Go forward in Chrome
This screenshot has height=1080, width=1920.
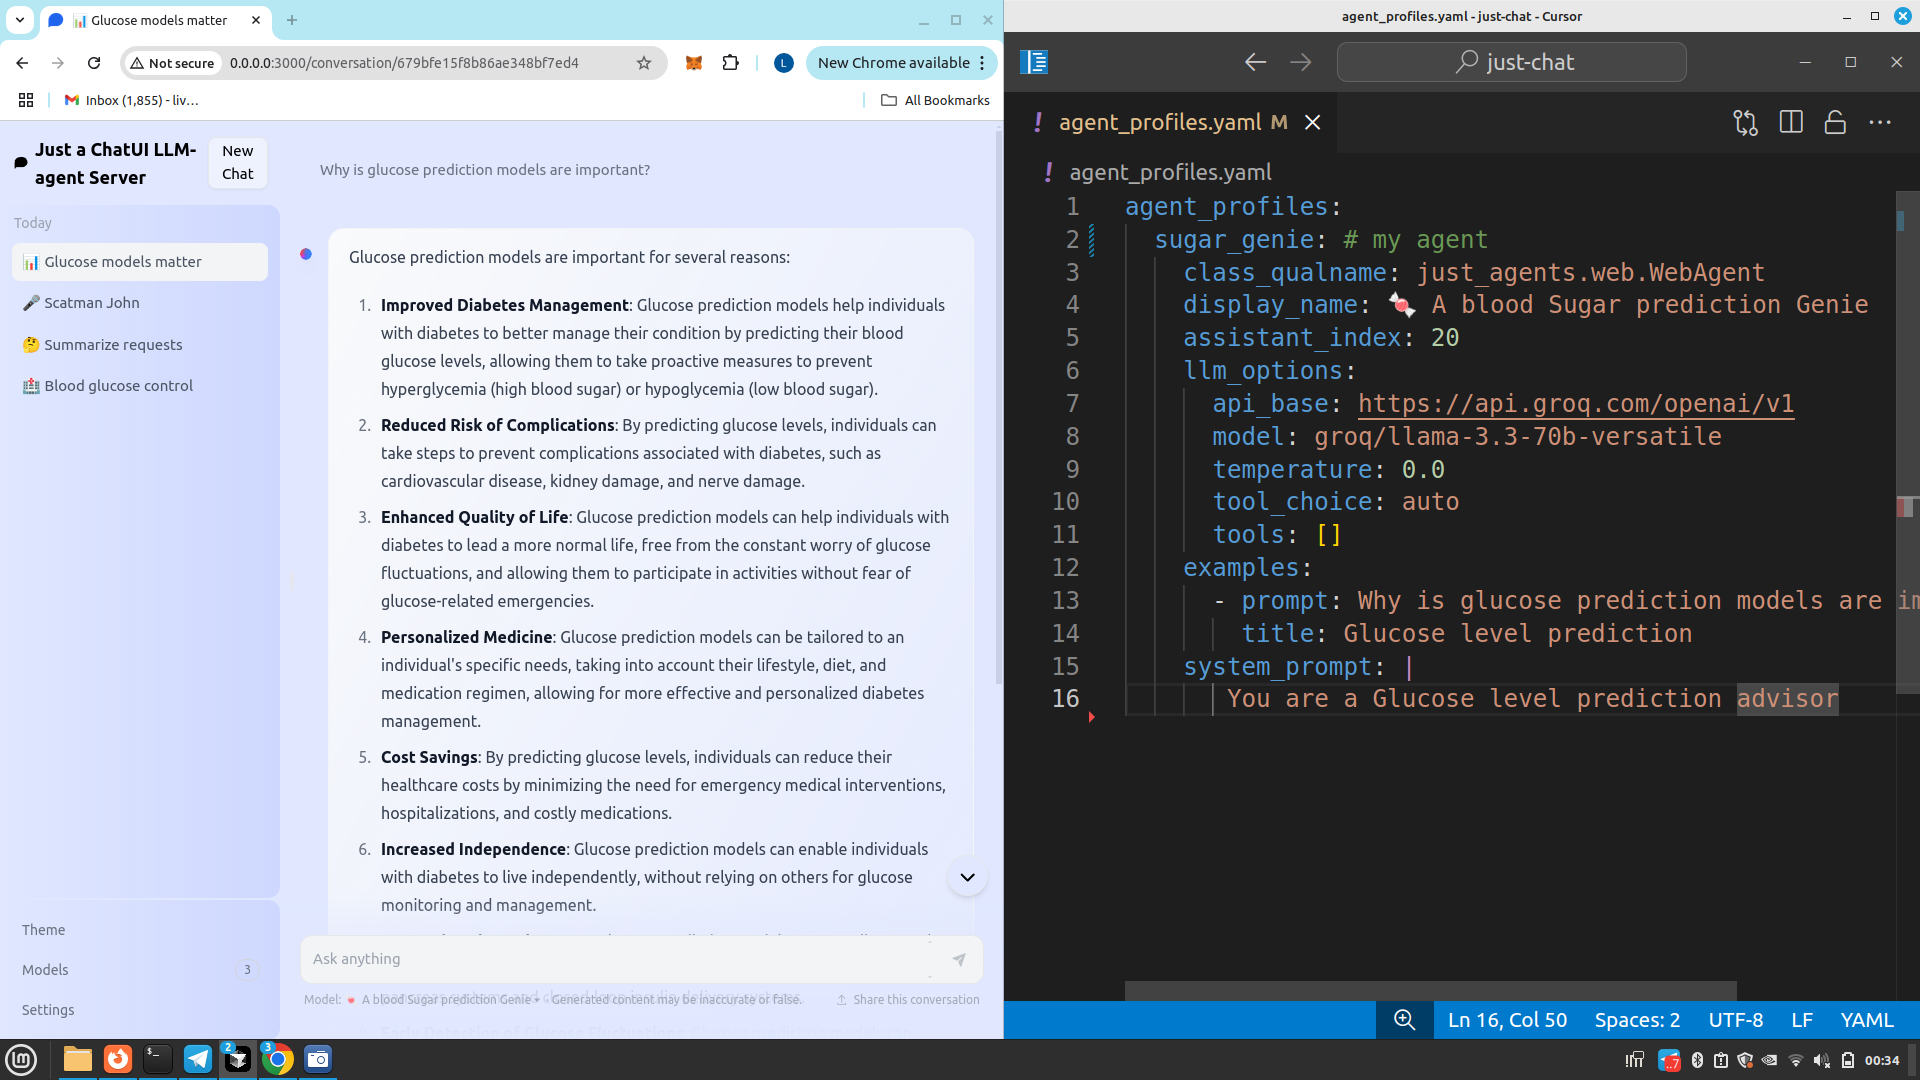(x=58, y=63)
